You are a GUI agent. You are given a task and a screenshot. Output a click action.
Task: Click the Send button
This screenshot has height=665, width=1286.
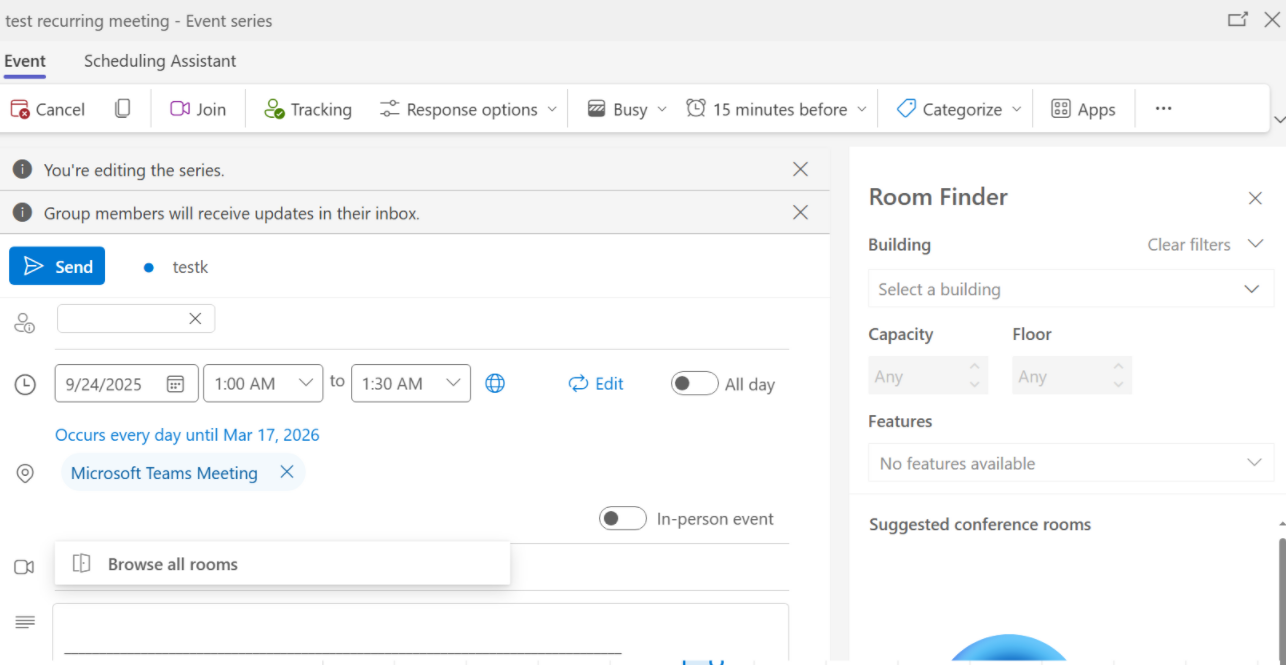click(57, 266)
